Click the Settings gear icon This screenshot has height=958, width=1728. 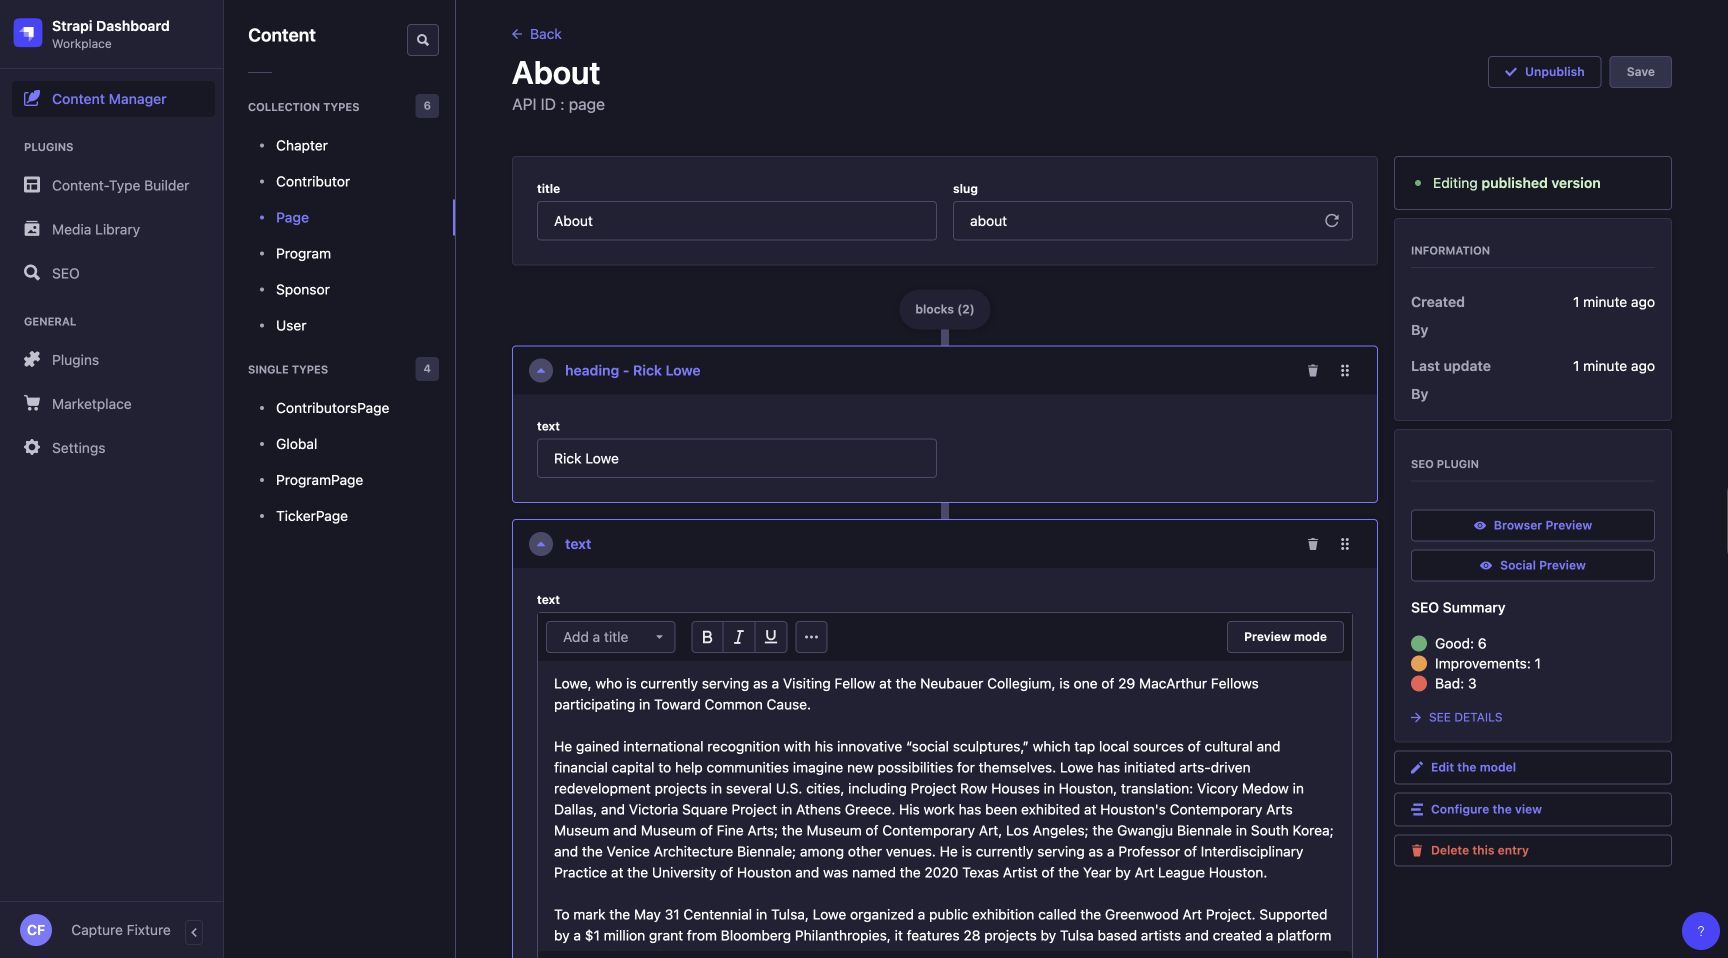point(32,447)
